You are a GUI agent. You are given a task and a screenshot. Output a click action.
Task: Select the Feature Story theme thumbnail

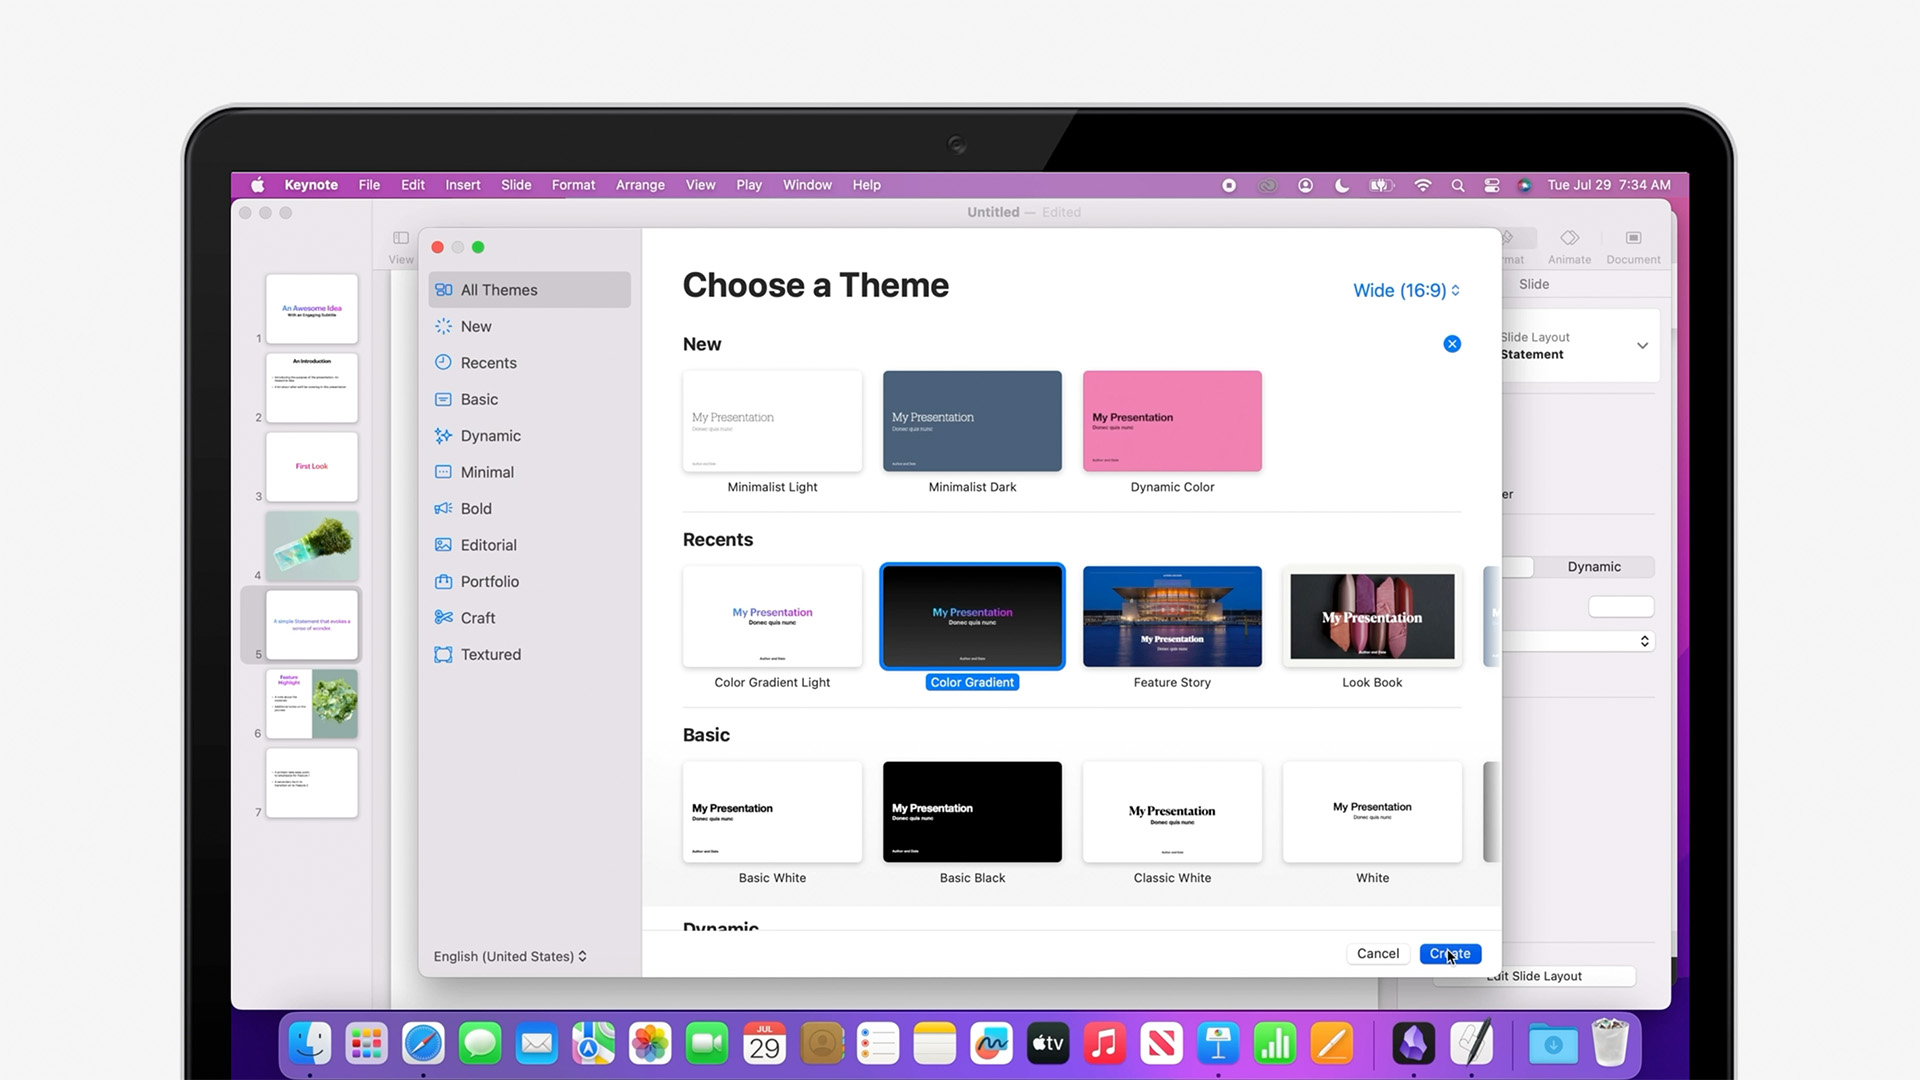click(x=1171, y=616)
